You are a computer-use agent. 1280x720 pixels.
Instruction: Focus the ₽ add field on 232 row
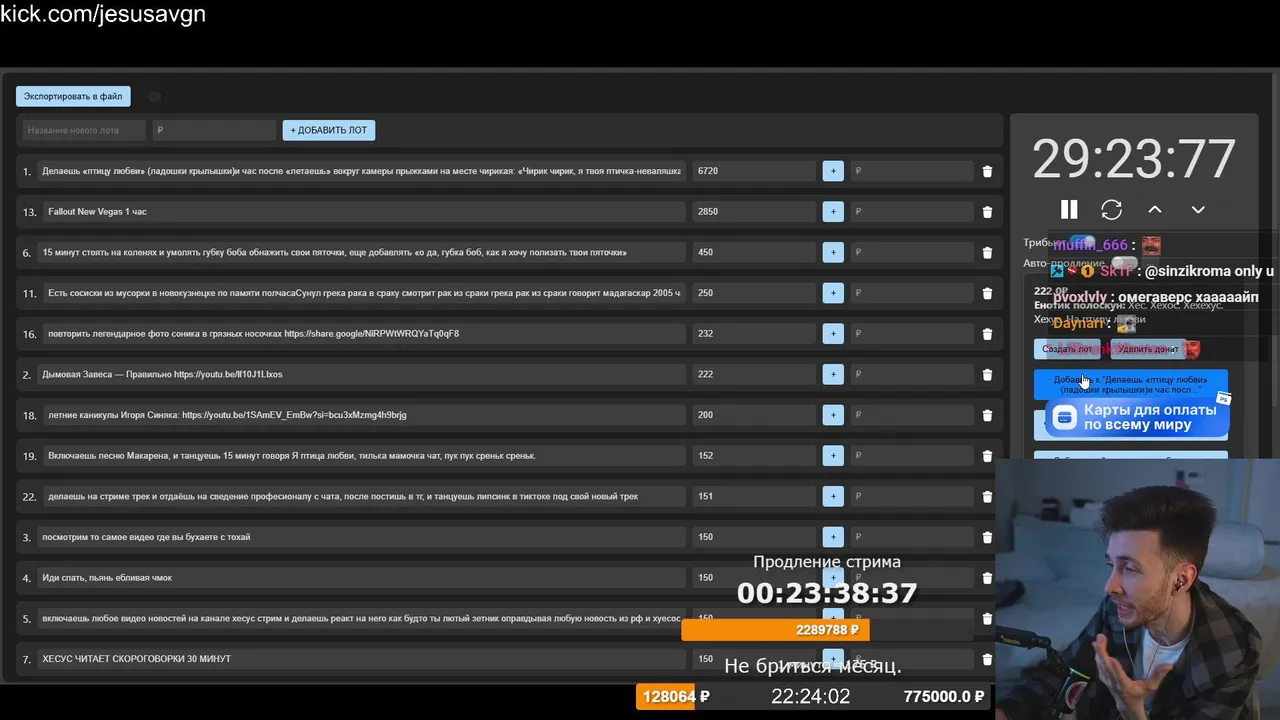click(x=911, y=334)
